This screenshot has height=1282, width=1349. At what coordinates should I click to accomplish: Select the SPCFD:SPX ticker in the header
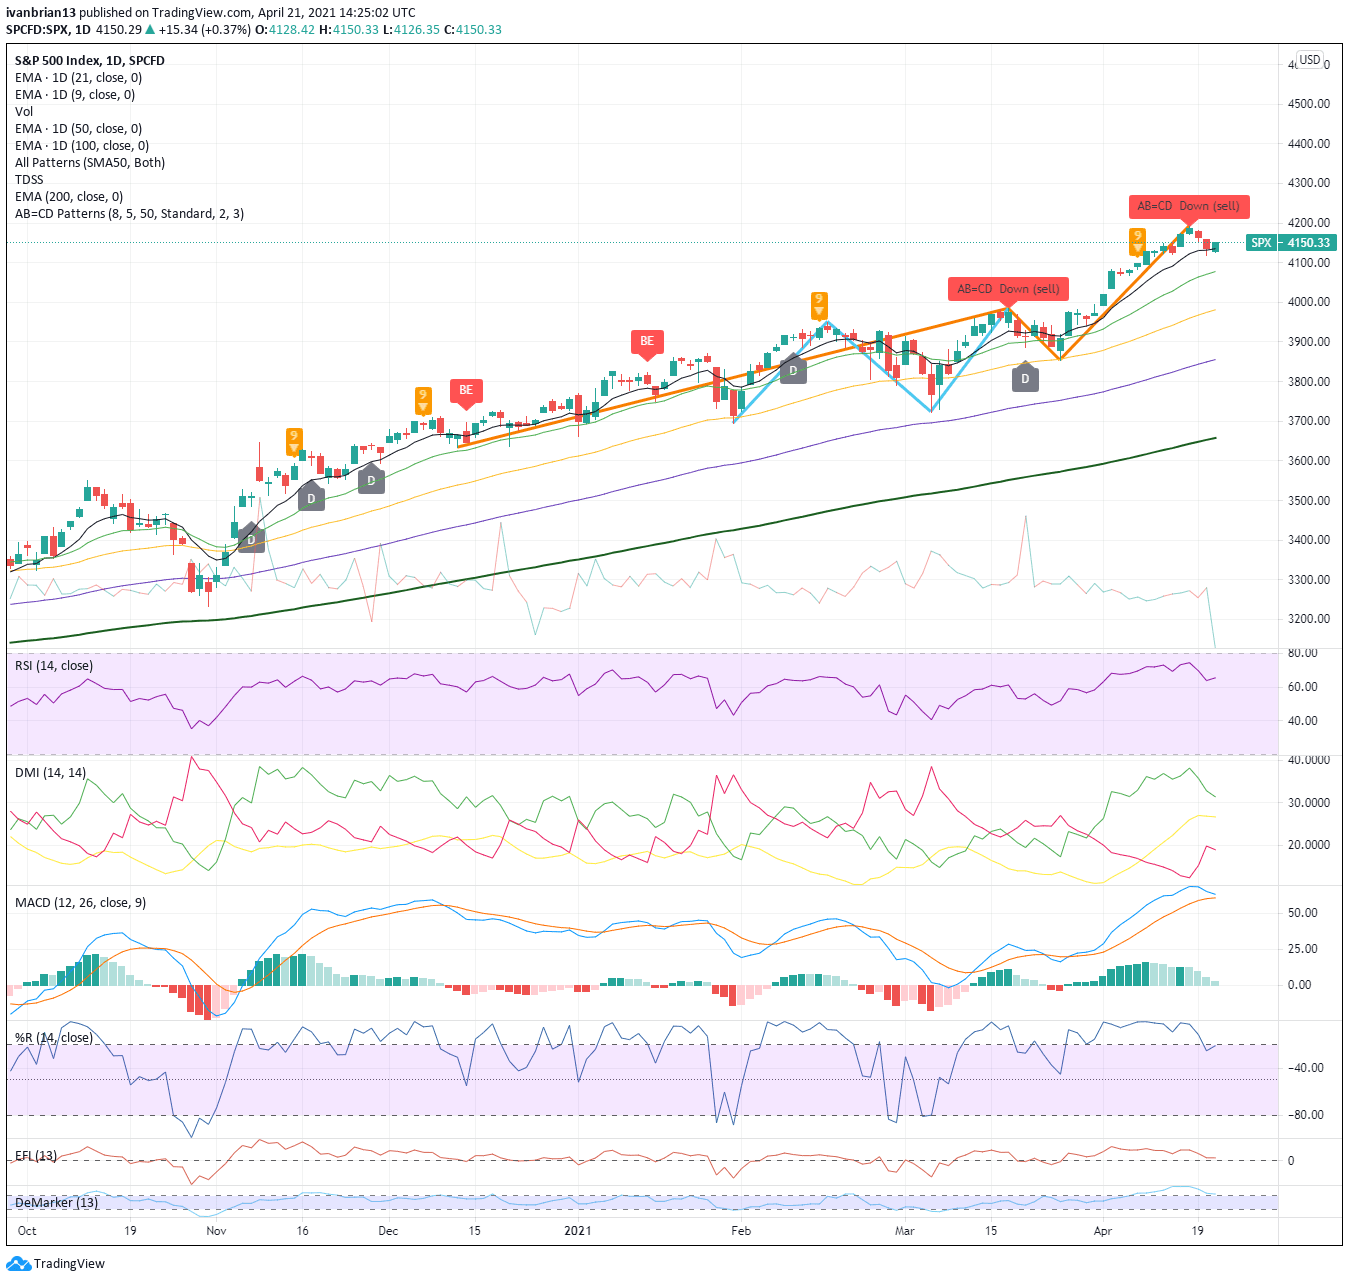click(x=36, y=30)
